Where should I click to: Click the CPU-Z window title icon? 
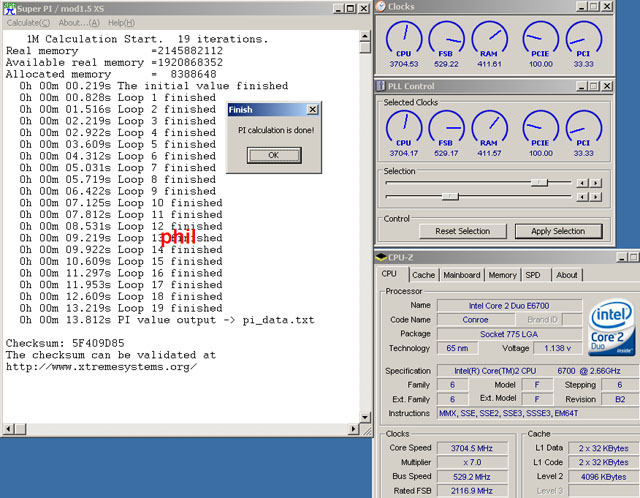pos(381,257)
